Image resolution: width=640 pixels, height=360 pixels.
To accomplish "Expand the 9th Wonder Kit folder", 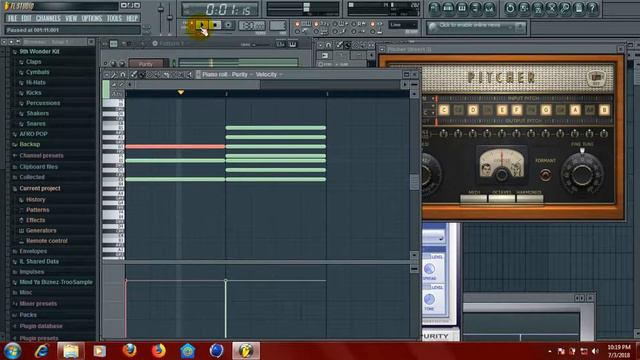I will (39, 51).
